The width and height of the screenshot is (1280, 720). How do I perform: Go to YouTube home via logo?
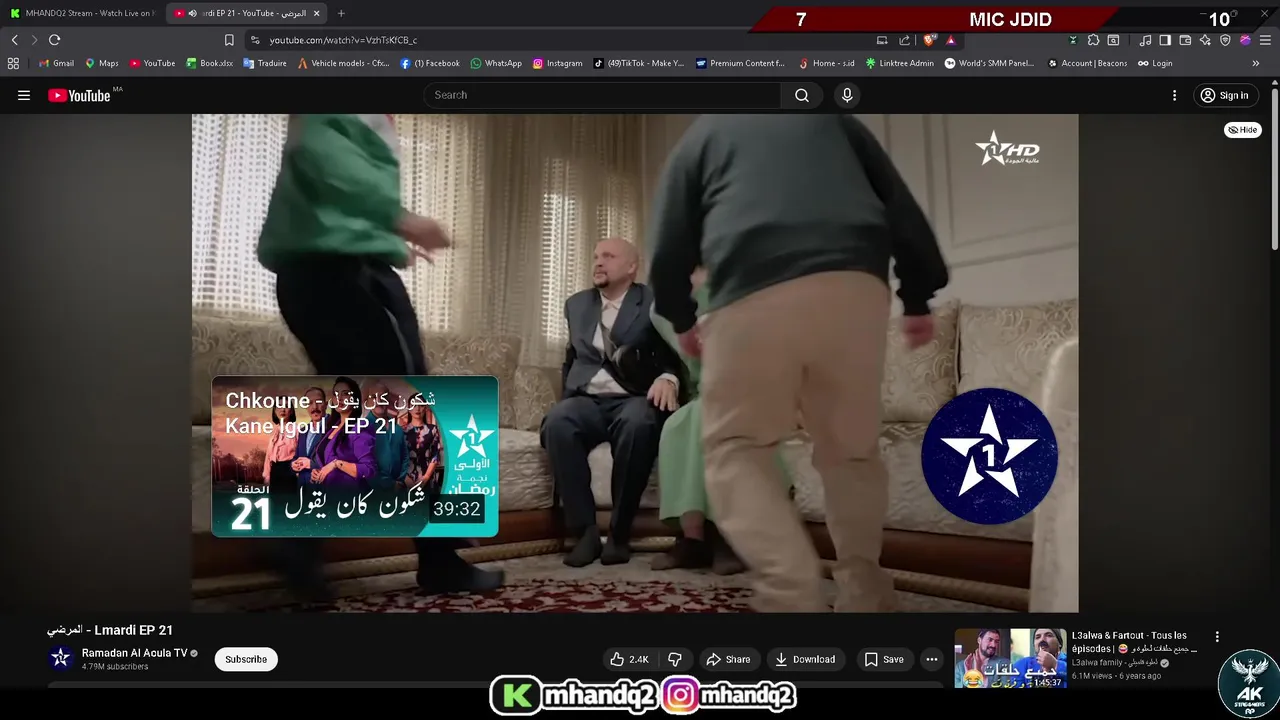coord(79,95)
